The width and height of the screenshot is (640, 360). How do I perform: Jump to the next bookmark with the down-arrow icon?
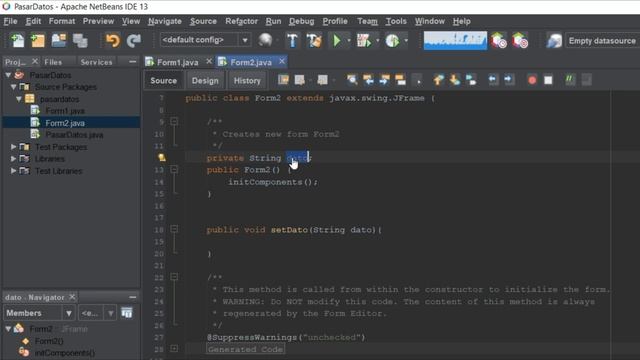[455, 80]
